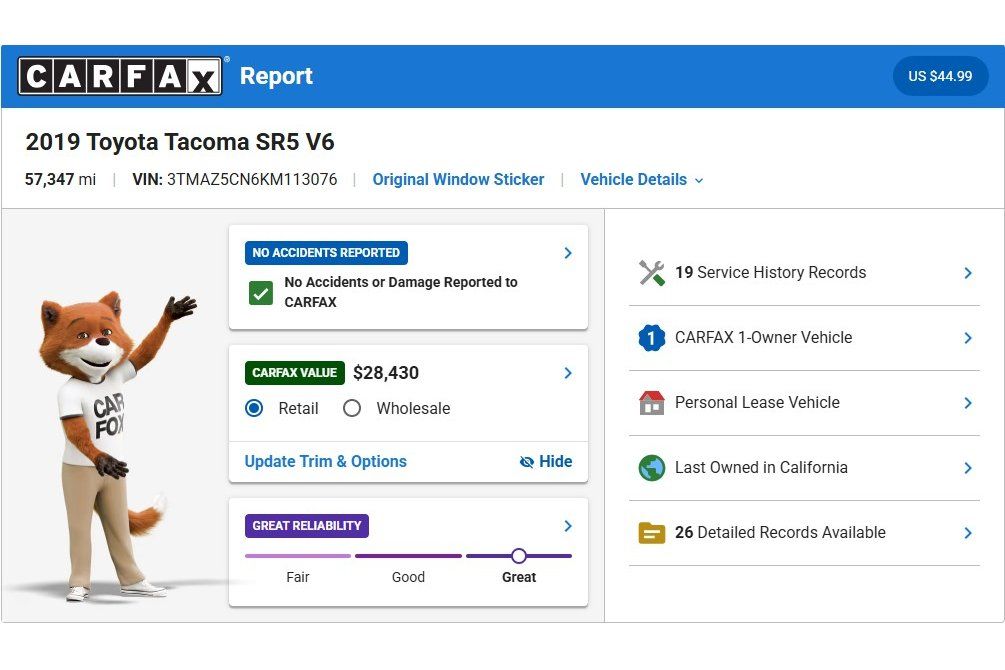The image size is (1005, 670).
Task: Click the yellow folder Detailed Records icon
Action: point(652,533)
